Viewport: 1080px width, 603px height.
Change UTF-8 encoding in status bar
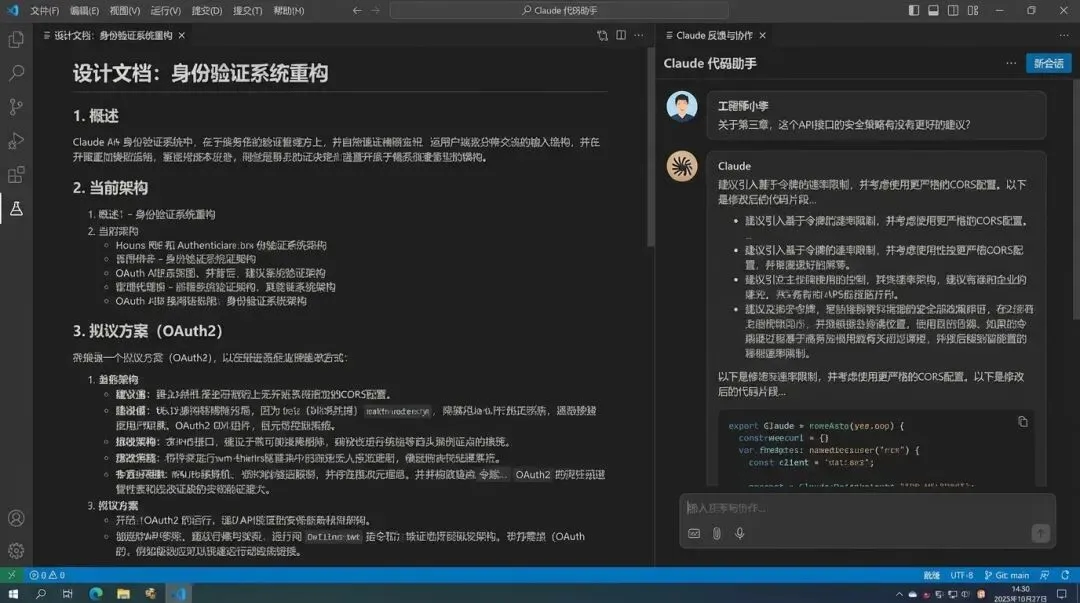point(962,575)
